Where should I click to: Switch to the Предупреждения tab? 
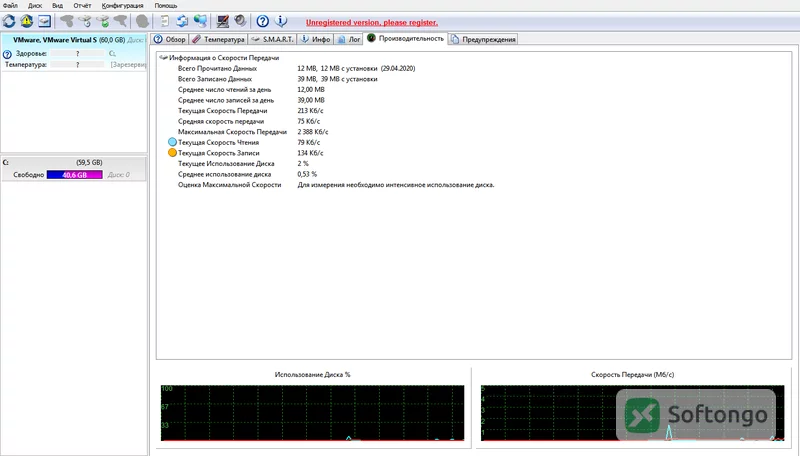pyautogui.click(x=483, y=39)
